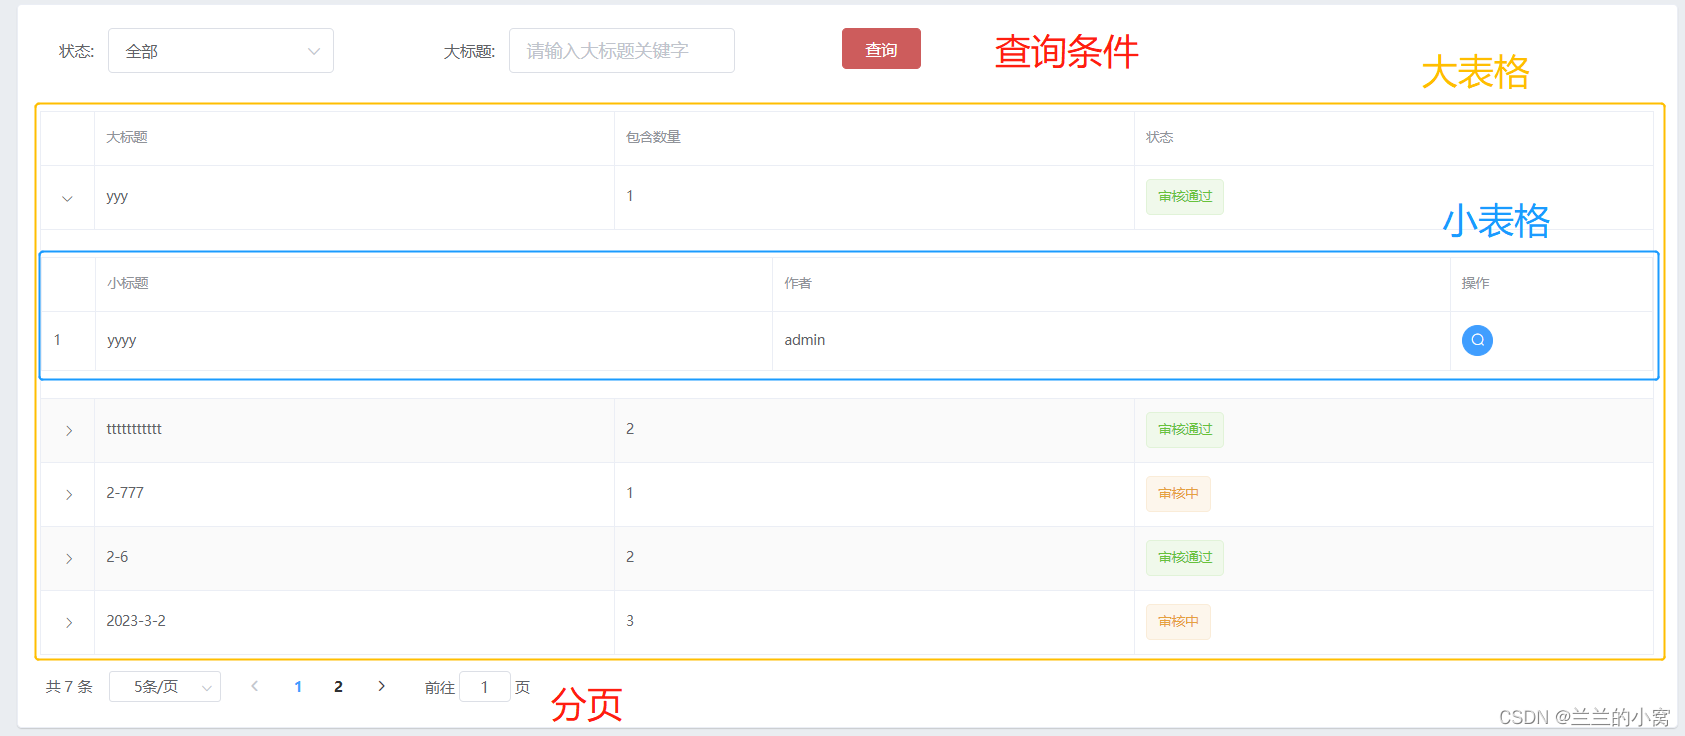1685x736 pixels.
Task: Select pagination page 1
Action: [x=298, y=686]
